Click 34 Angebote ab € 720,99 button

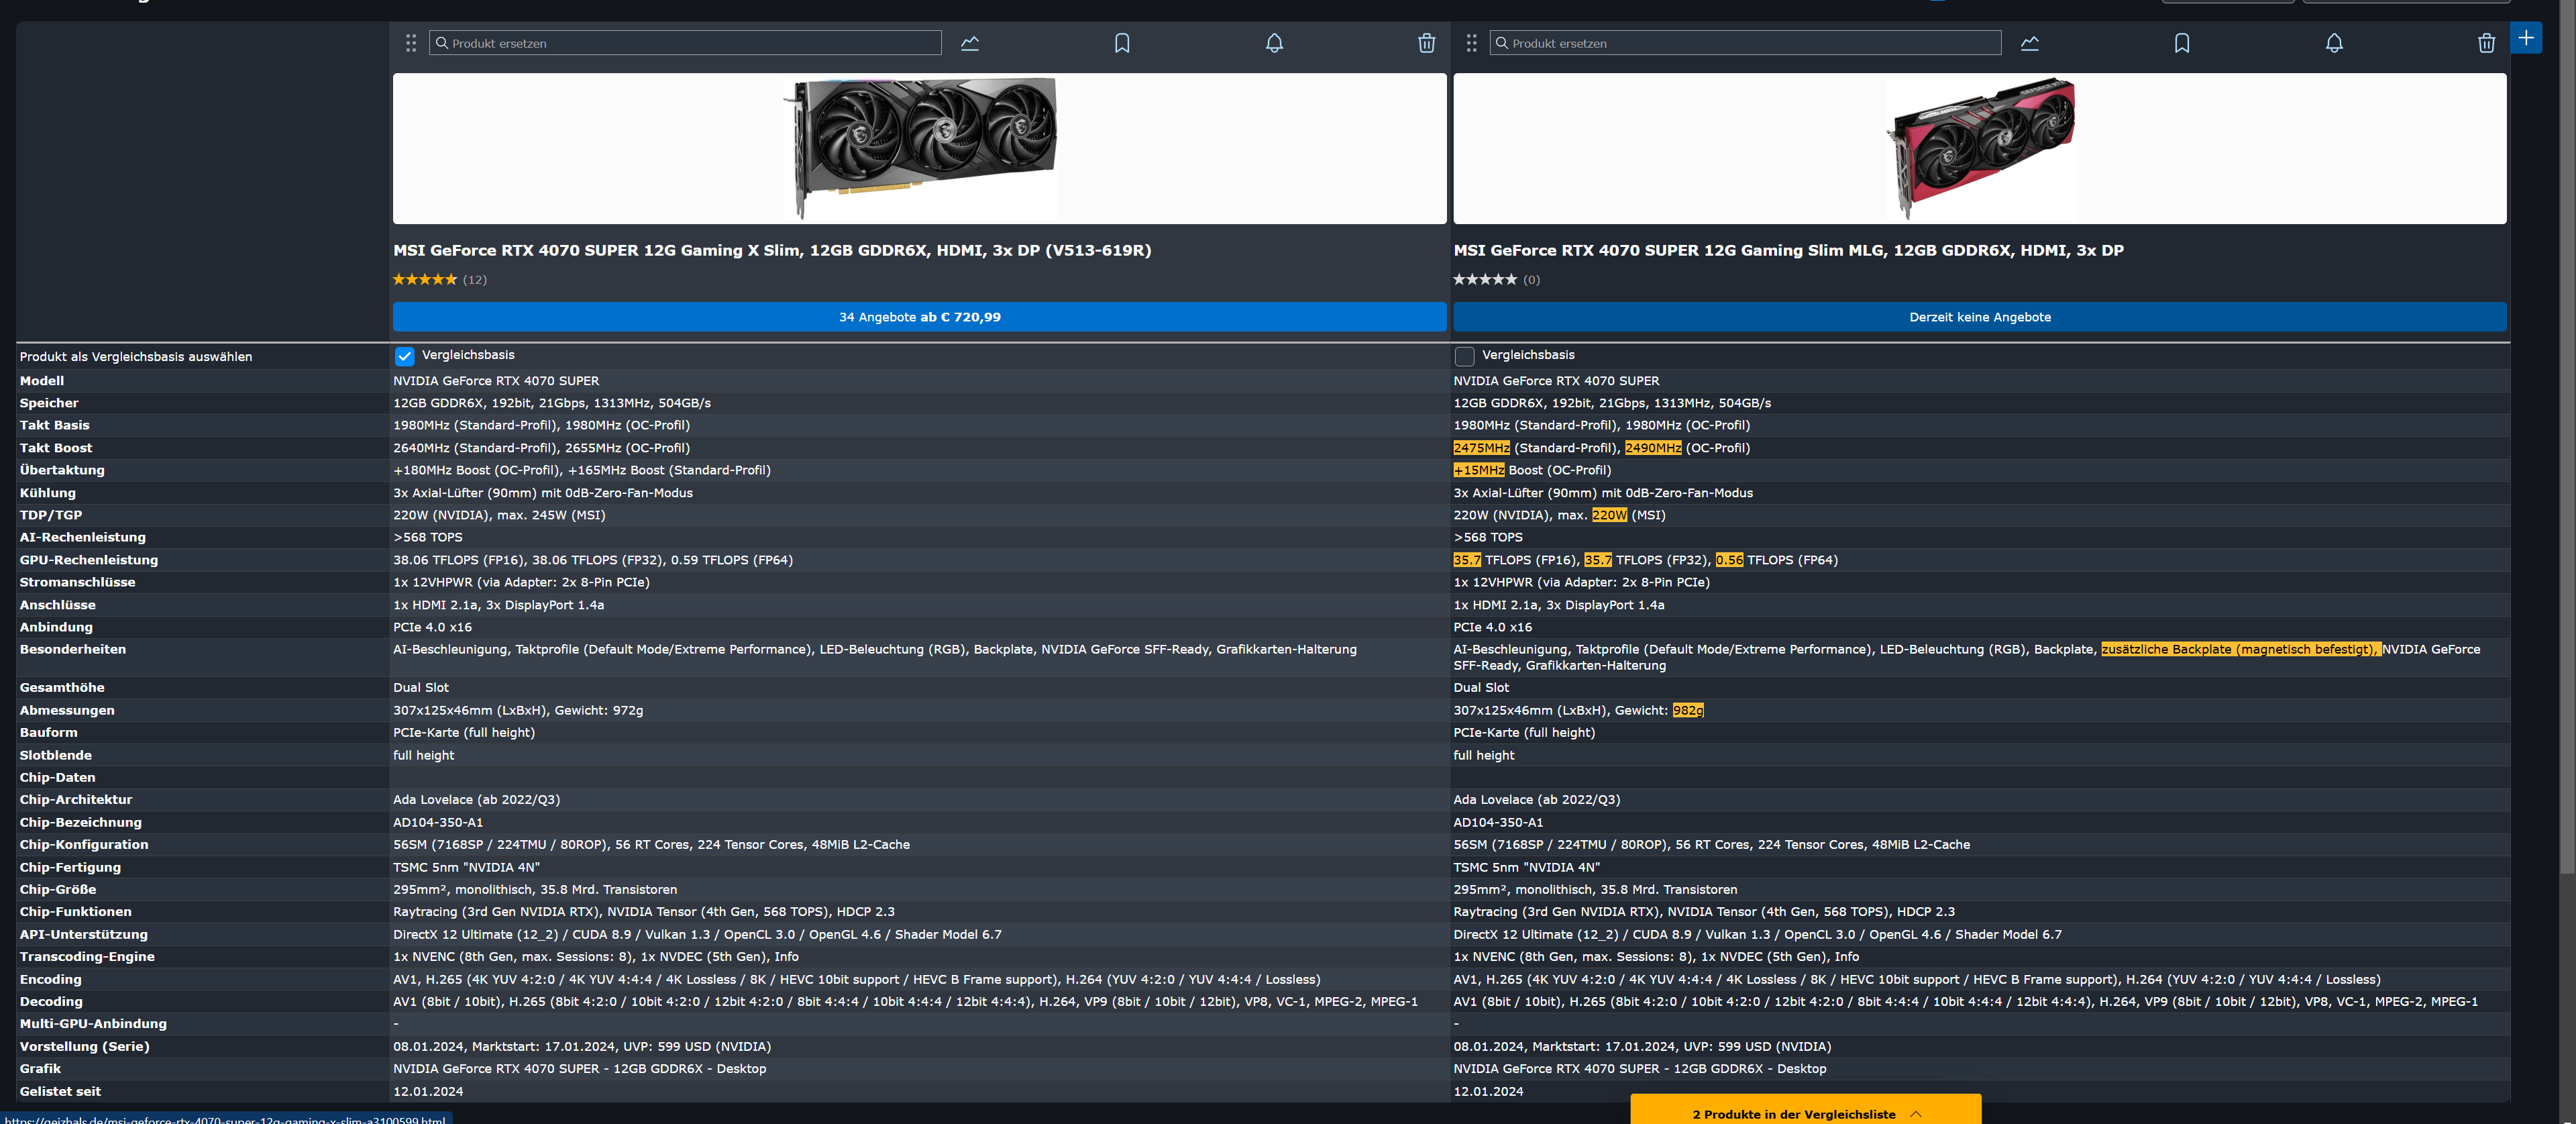919,317
